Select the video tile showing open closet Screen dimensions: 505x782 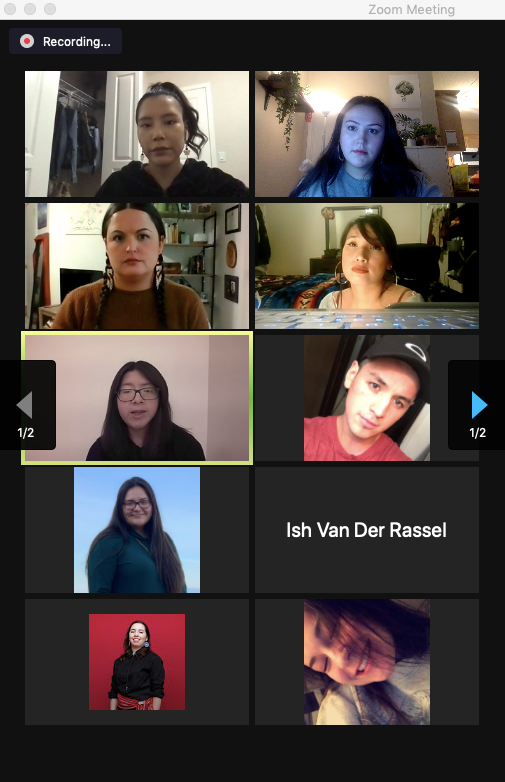tap(137, 134)
